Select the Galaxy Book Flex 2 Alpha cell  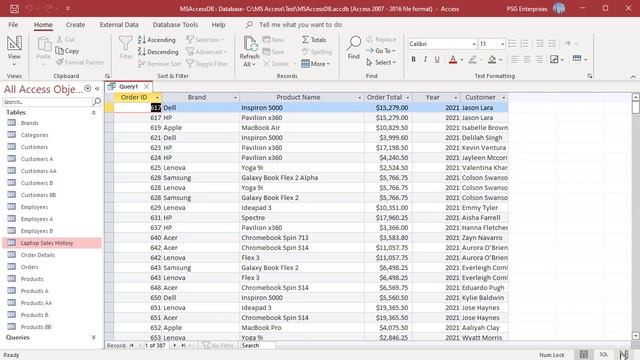[x=302, y=178]
